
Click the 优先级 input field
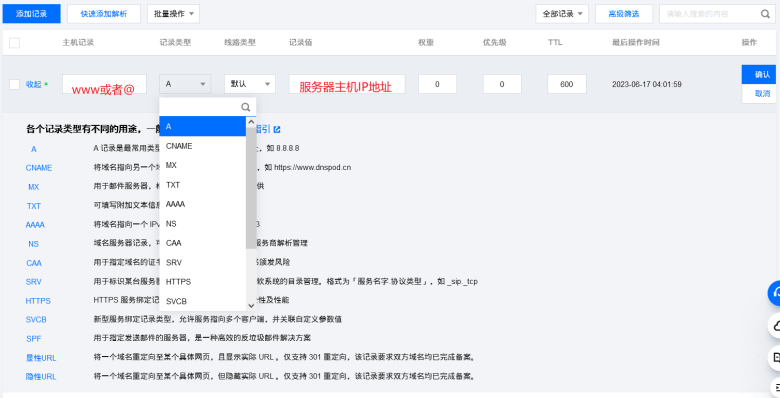(x=502, y=84)
